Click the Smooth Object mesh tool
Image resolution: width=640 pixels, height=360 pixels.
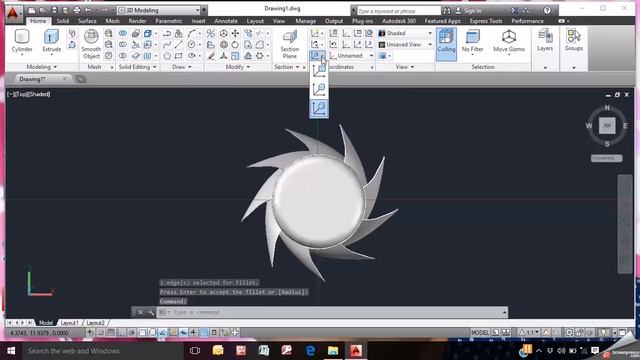91,44
